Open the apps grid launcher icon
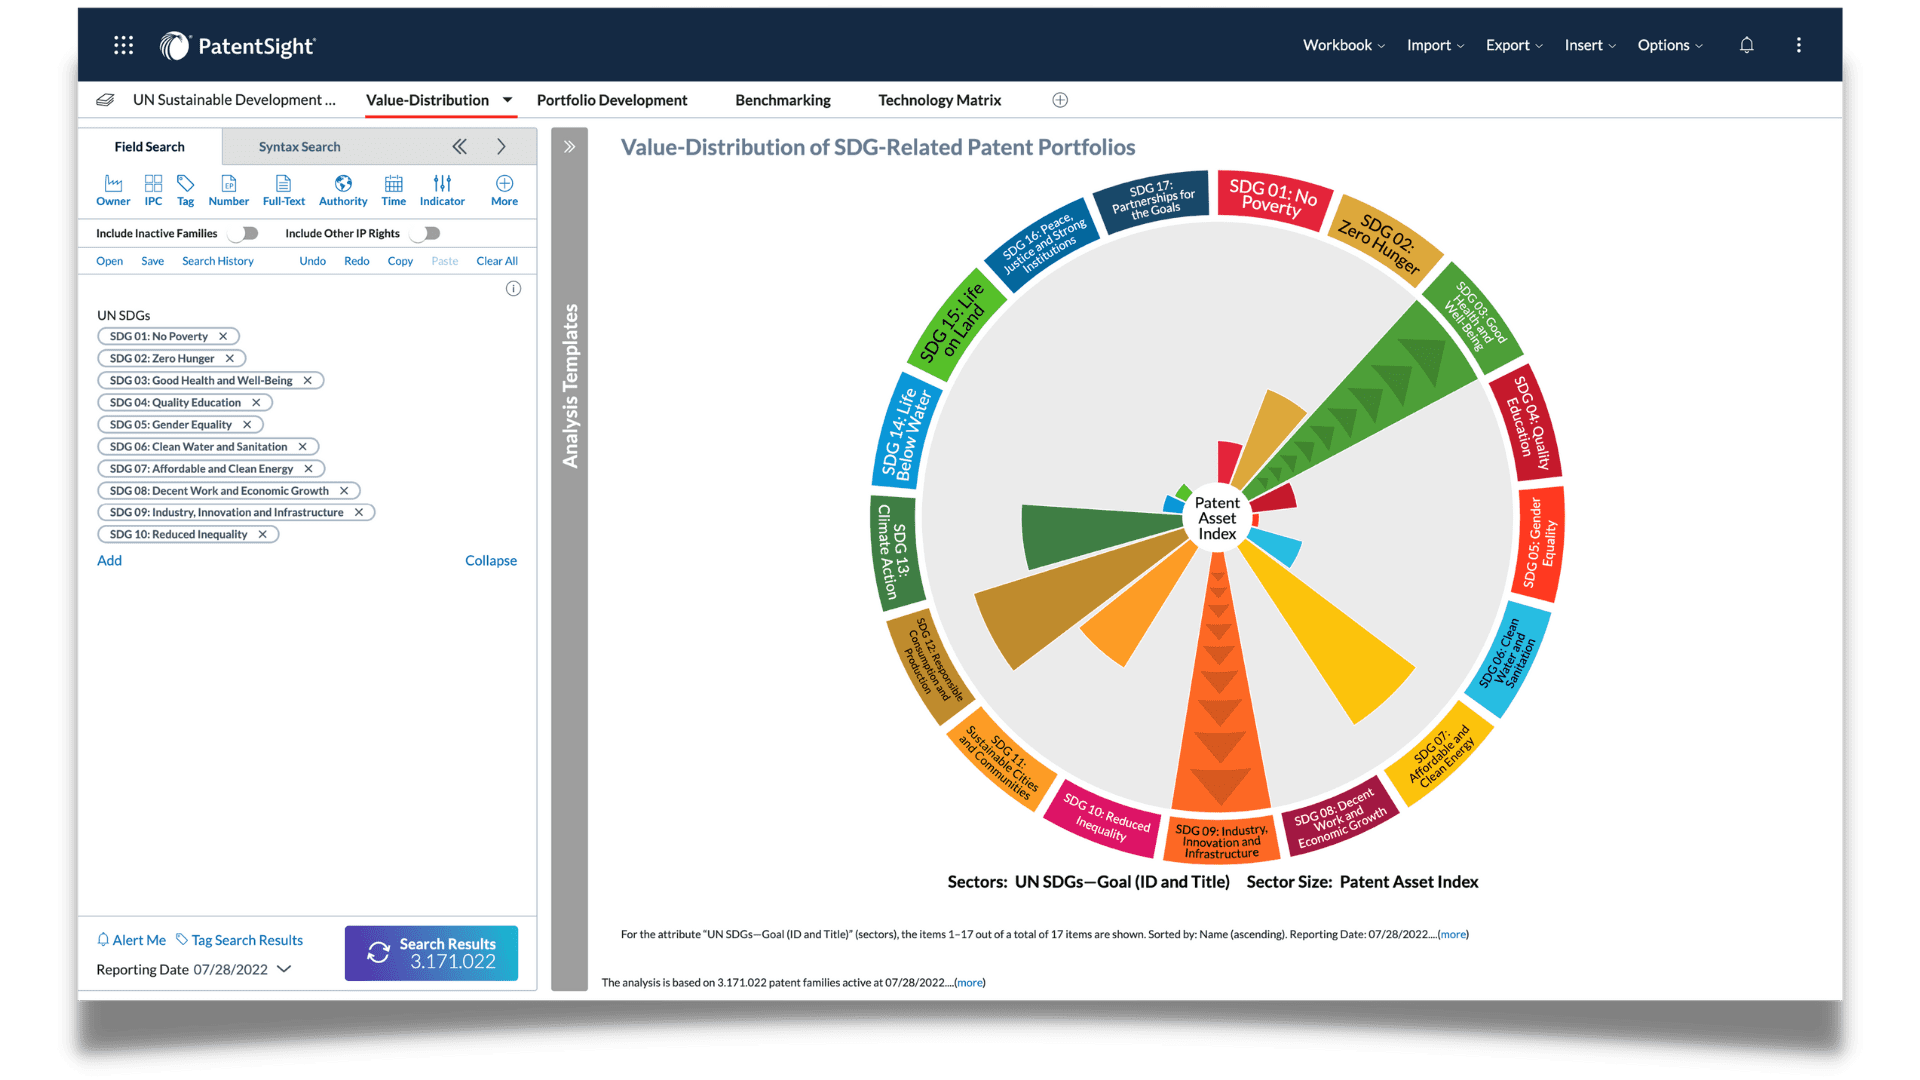Image resolution: width=1920 pixels, height=1080 pixels. coord(123,45)
